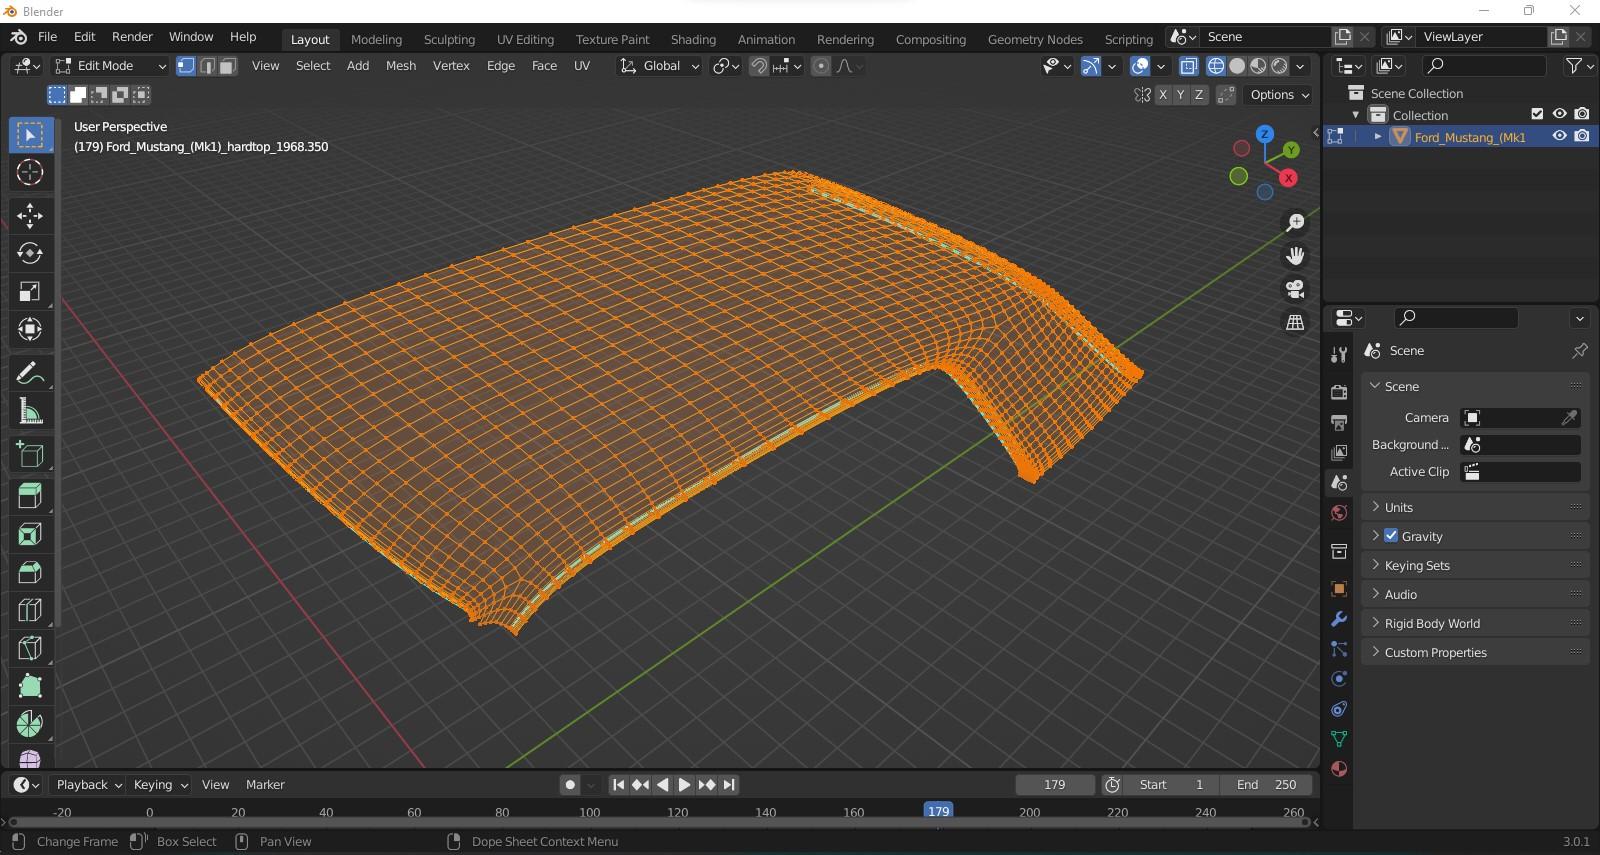Screen dimensions: 1600x855
Task: Open the Modifier wrench properties tab
Action: pos(1339,619)
